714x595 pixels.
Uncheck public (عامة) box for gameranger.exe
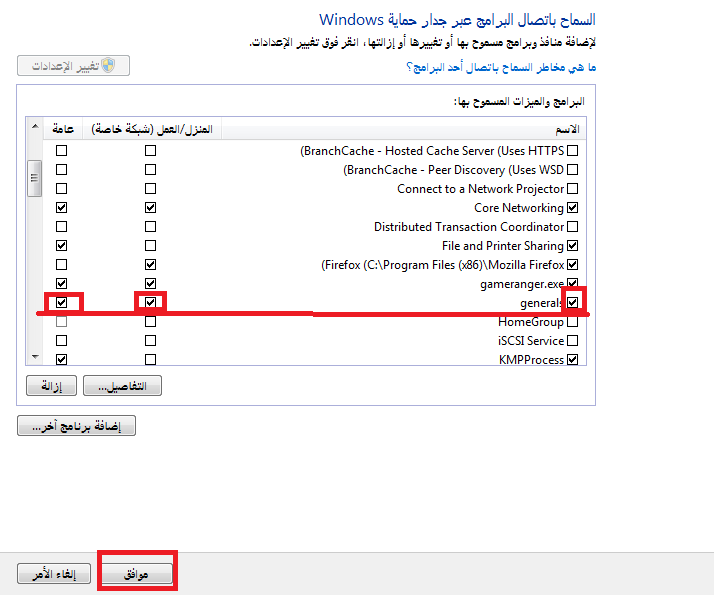pos(61,283)
